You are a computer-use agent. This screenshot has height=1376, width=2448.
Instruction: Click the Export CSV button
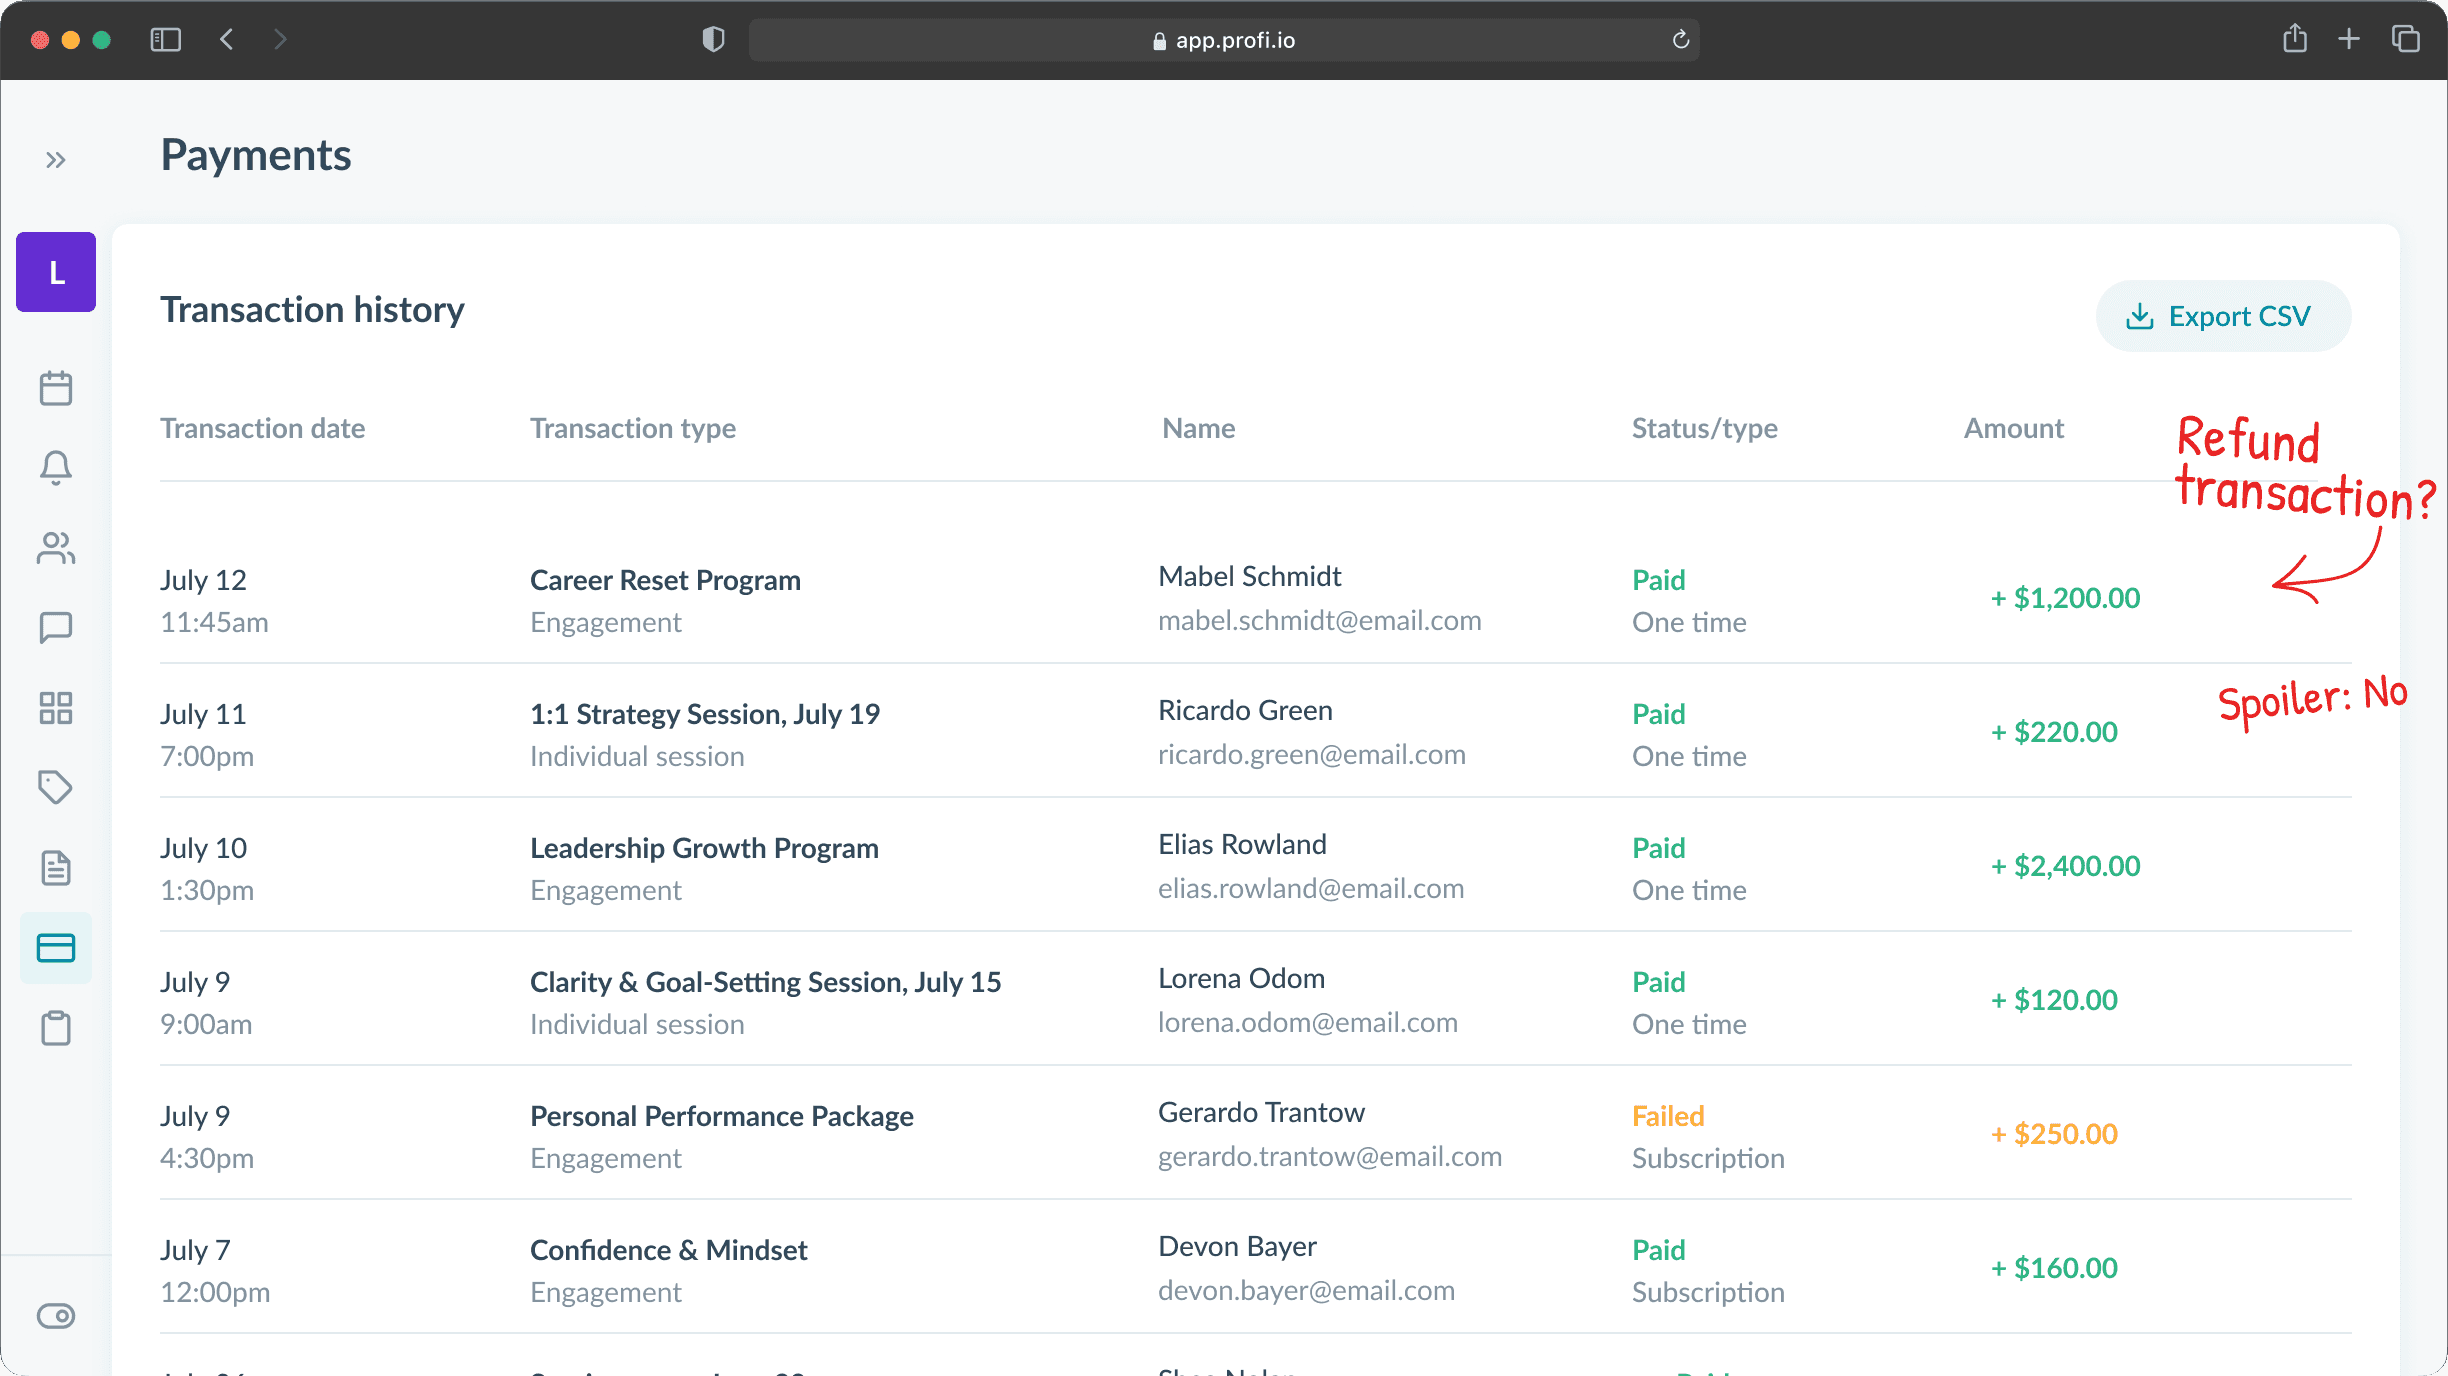(x=2222, y=317)
